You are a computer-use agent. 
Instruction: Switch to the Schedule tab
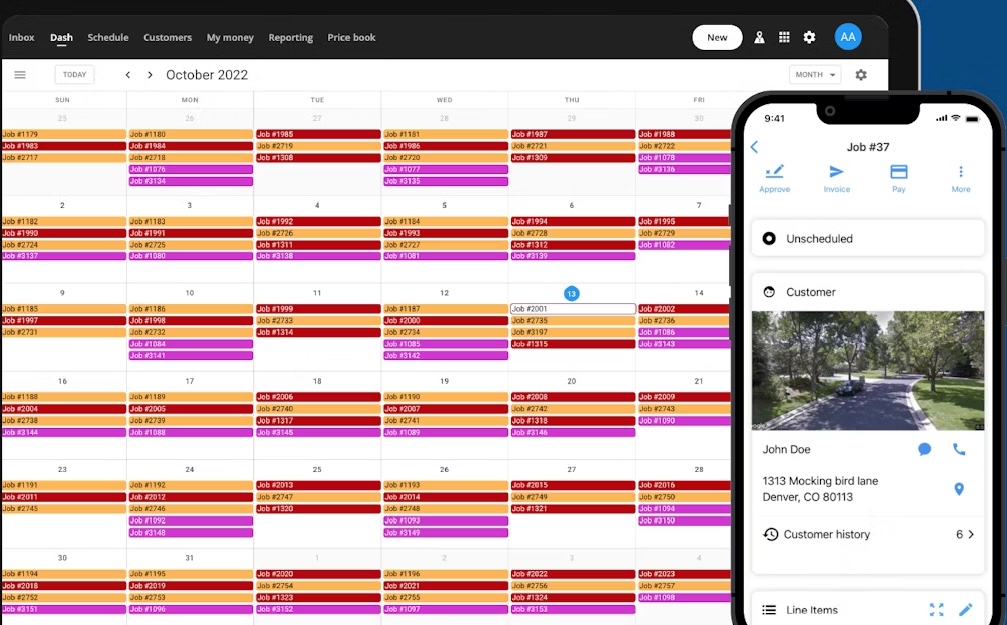[x=107, y=37]
